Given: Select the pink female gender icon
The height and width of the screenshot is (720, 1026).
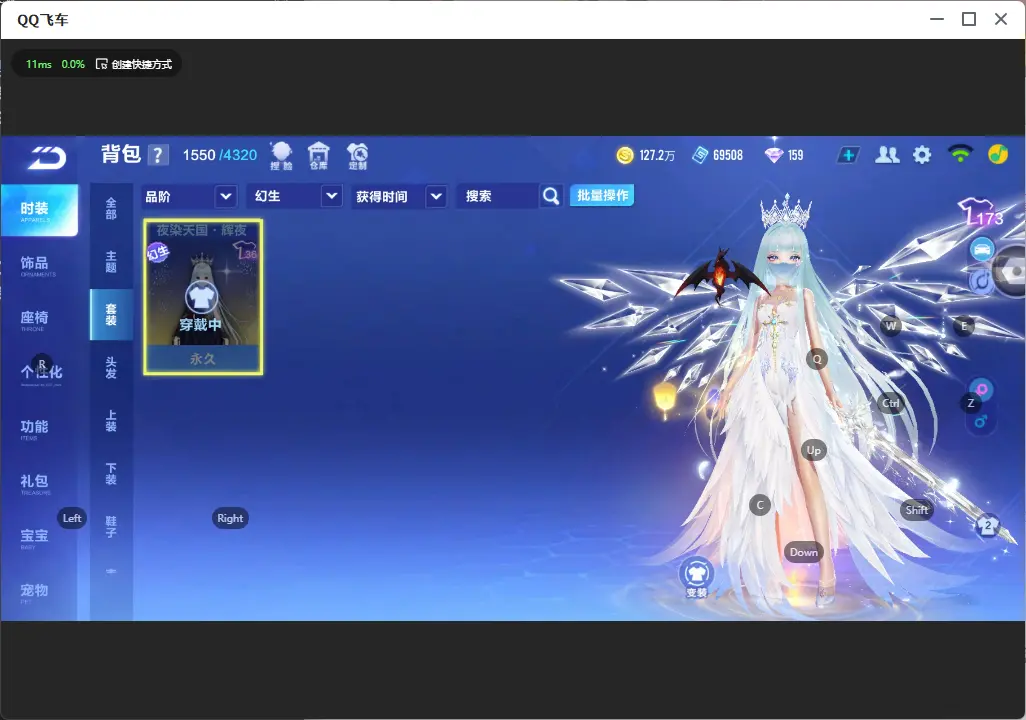Looking at the screenshot, I should 982,390.
